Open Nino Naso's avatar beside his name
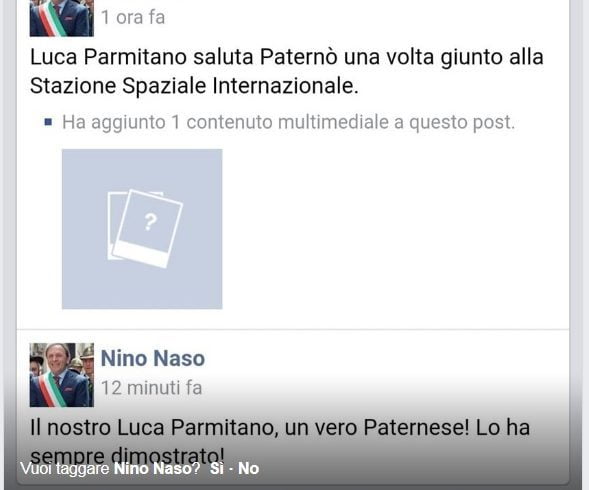Screen dimensions: 589x490 62,375
